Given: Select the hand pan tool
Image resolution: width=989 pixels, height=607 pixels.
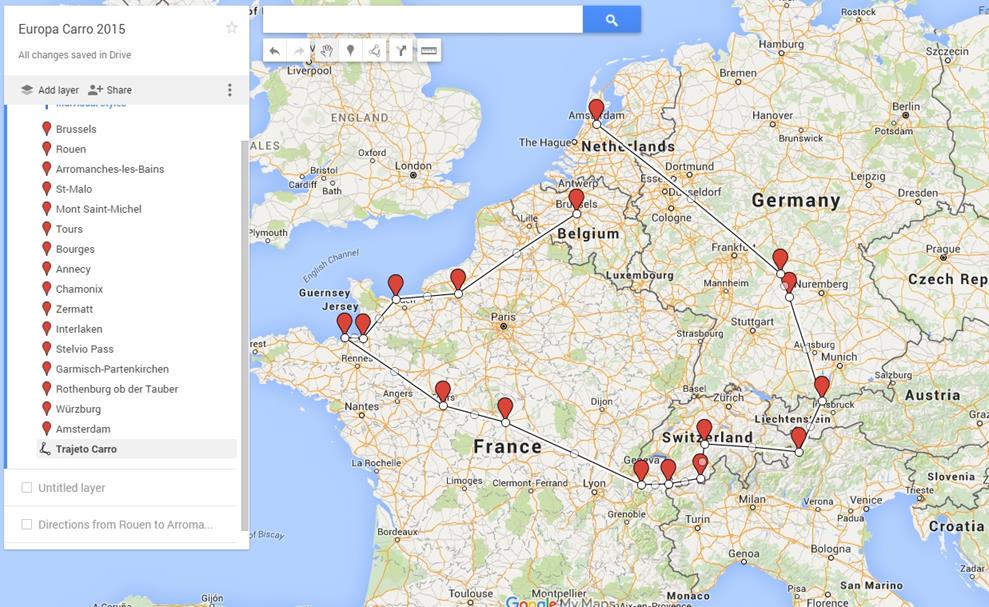Looking at the screenshot, I should tap(326, 51).
